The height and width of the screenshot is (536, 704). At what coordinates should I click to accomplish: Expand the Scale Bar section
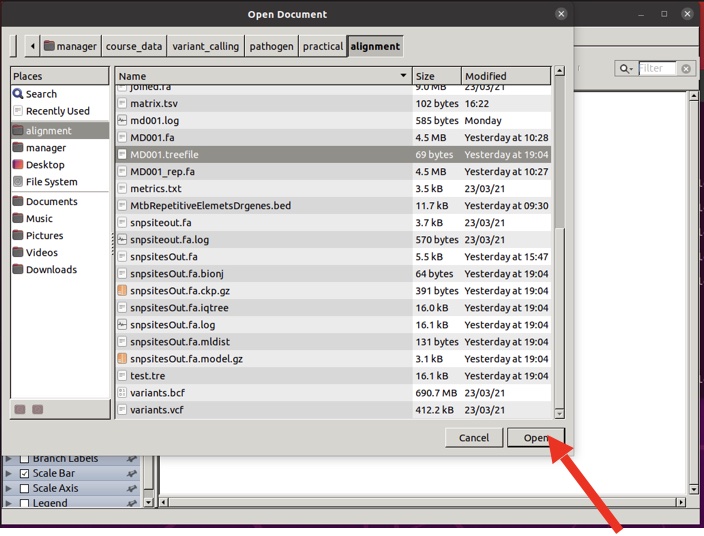[x=9, y=474]
